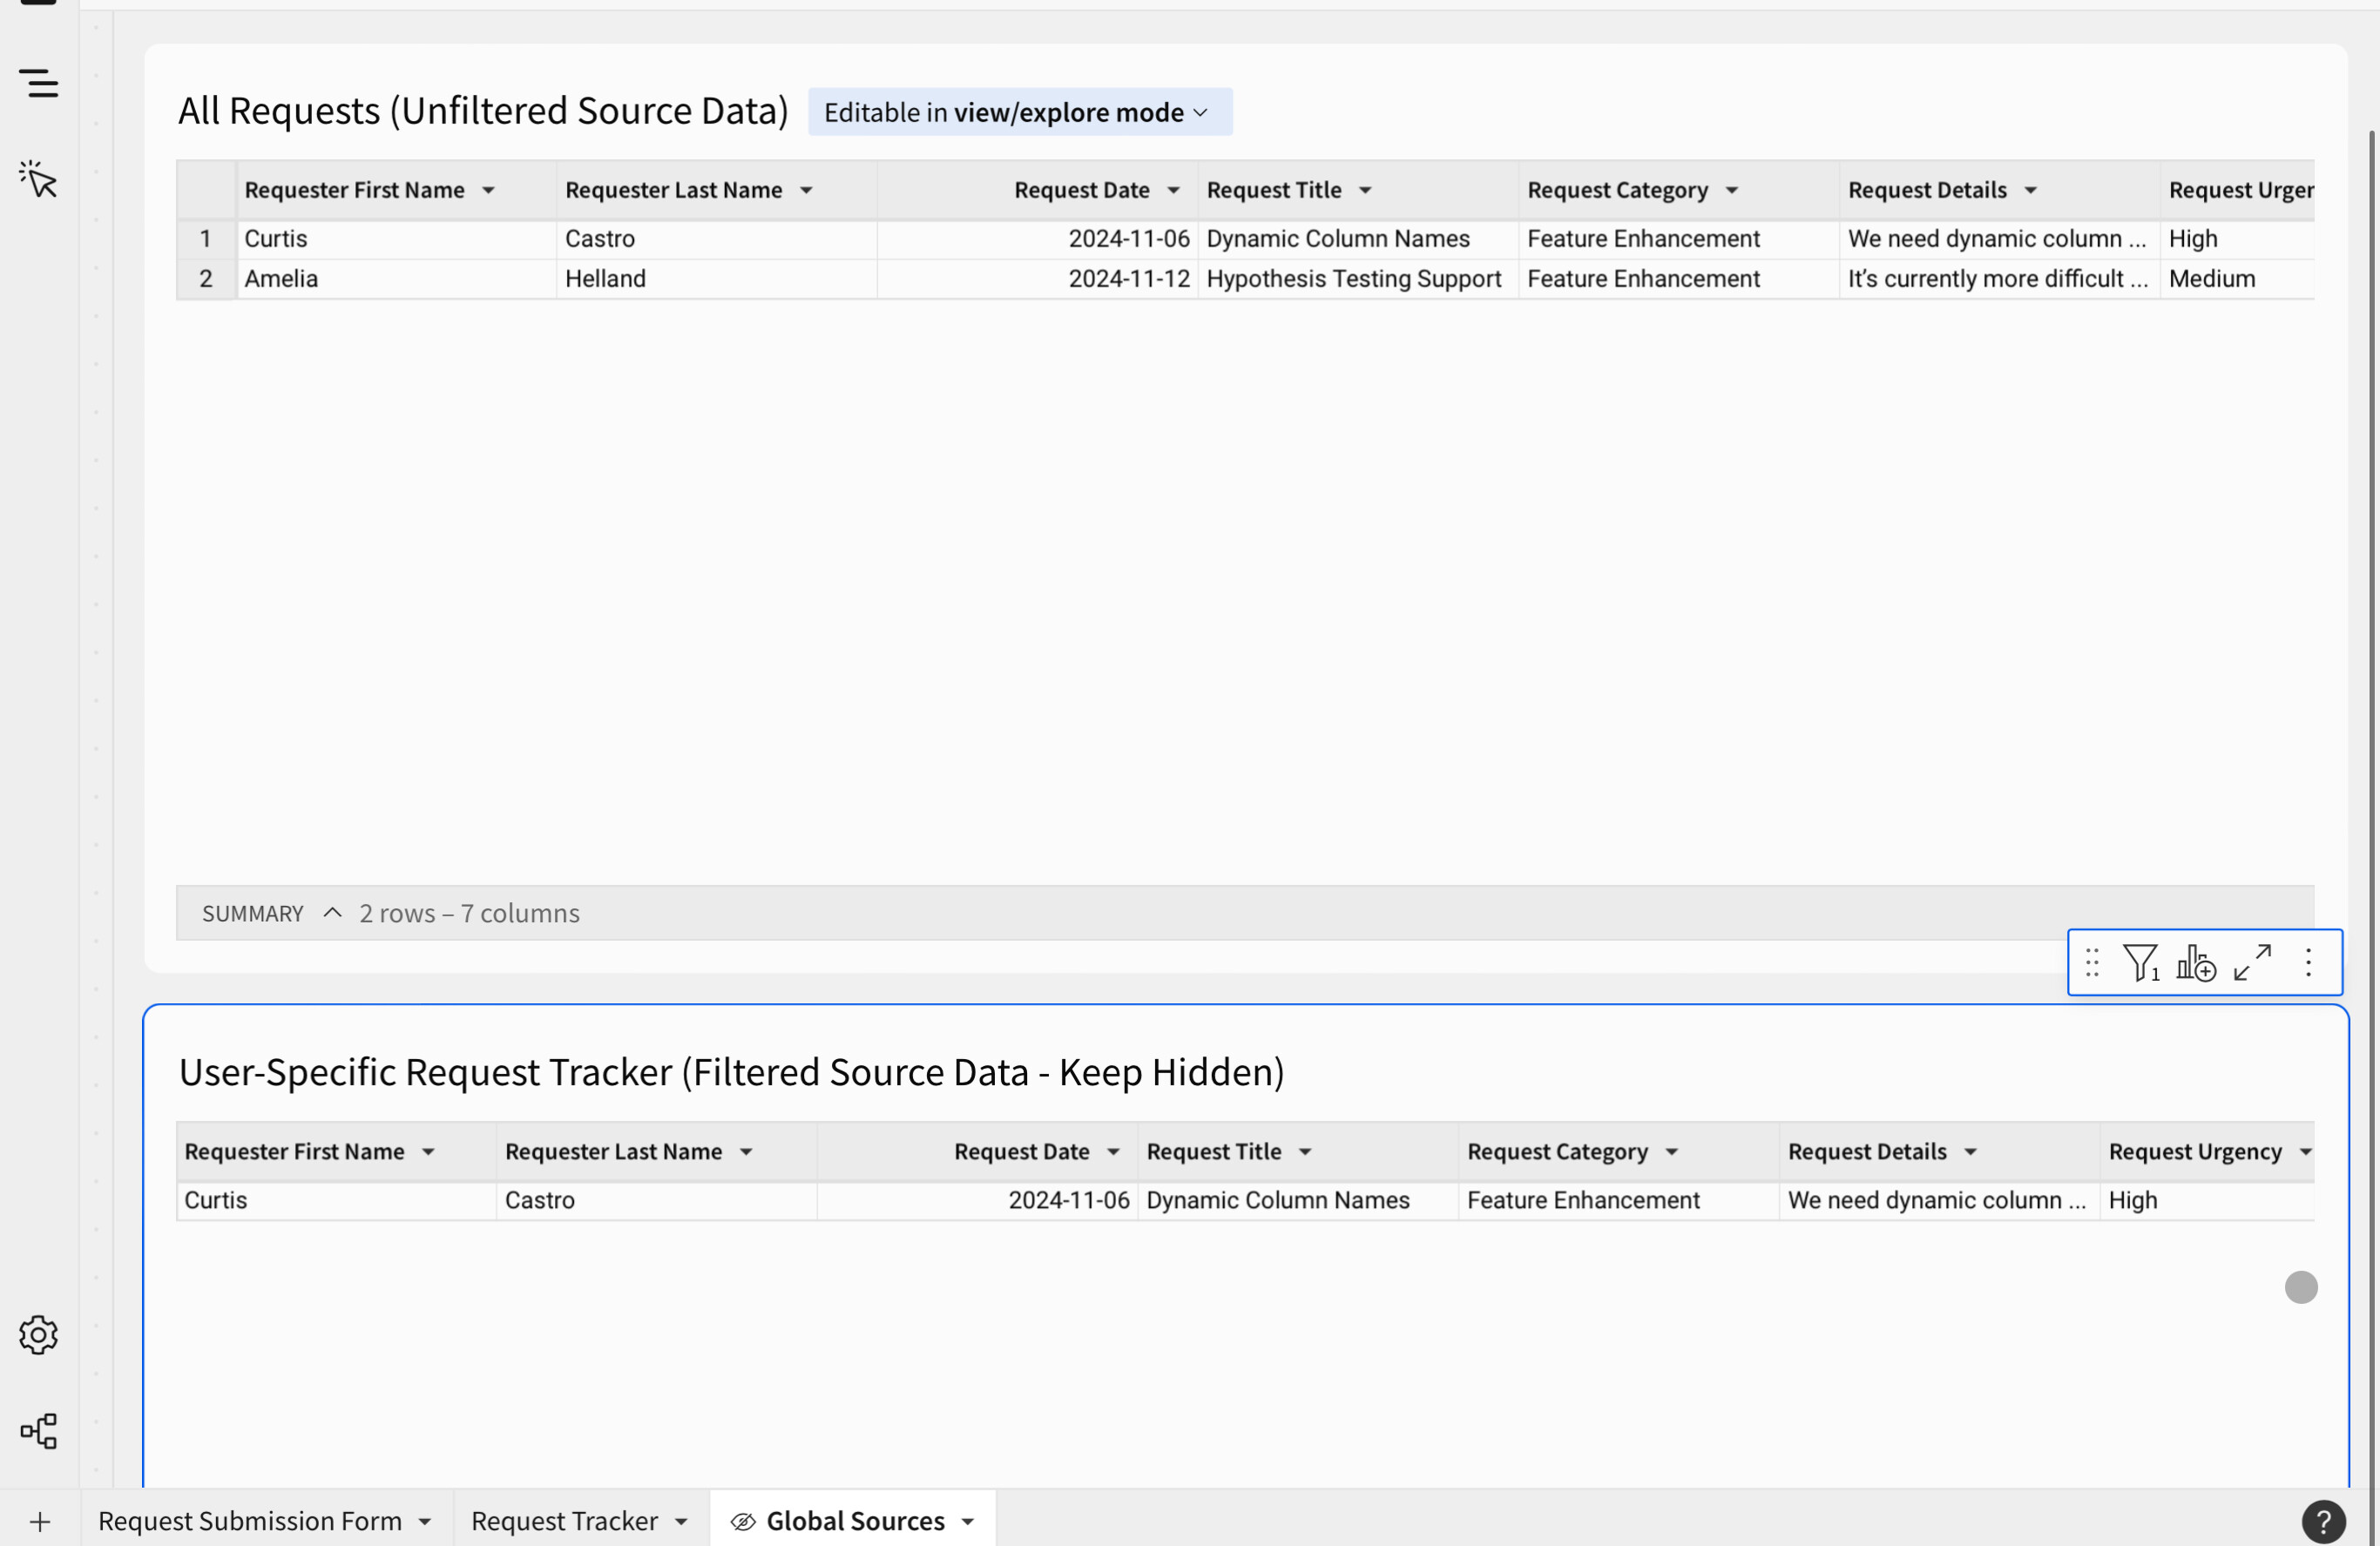Open the Request Category column dropdown
Screen dimensions: 2380x1546
pos(1734,189)
